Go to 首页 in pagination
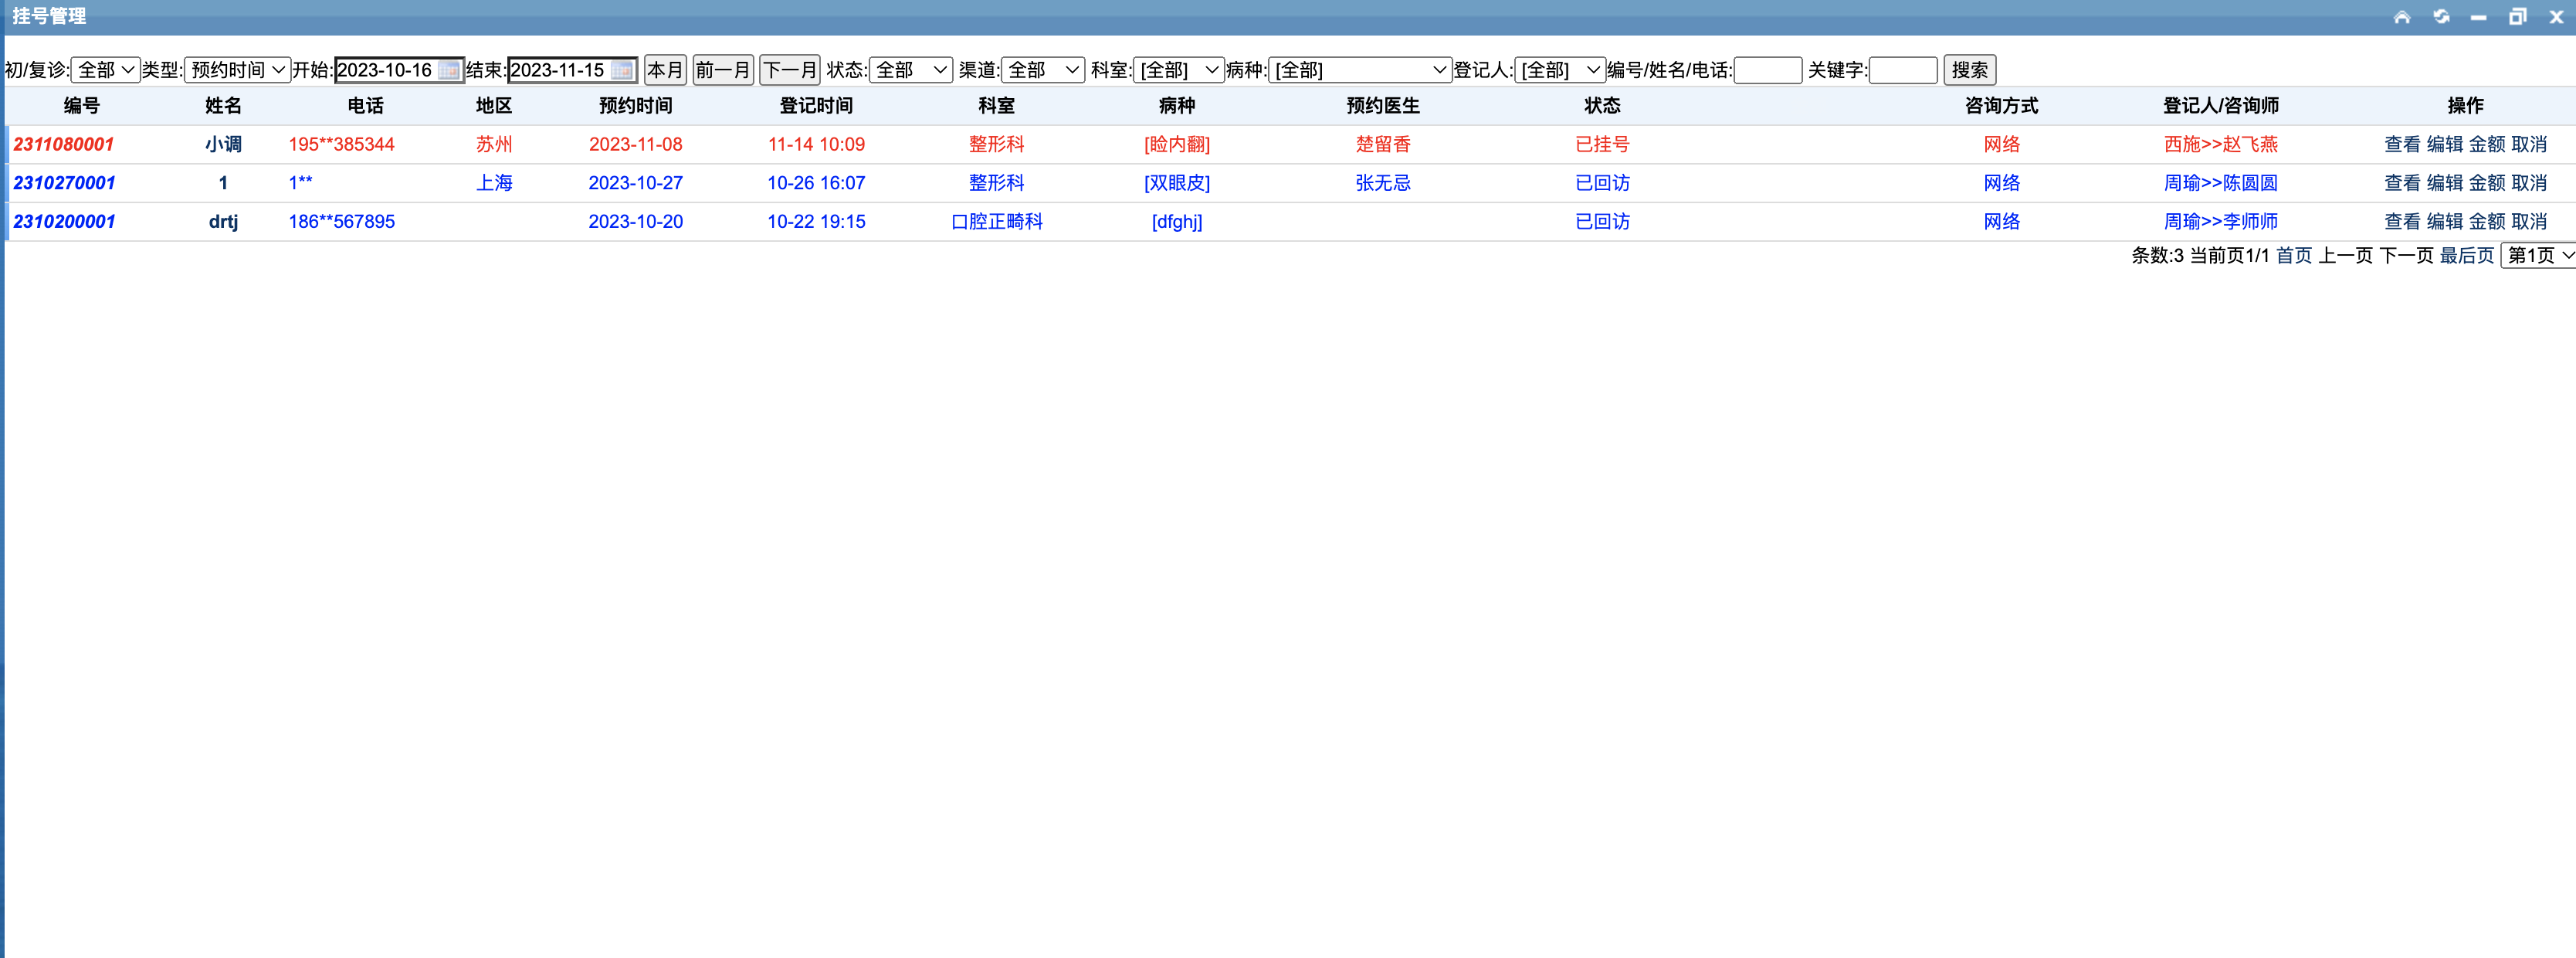The width and height of the screenshot is (2576, 958). (x=2294, y=256)
